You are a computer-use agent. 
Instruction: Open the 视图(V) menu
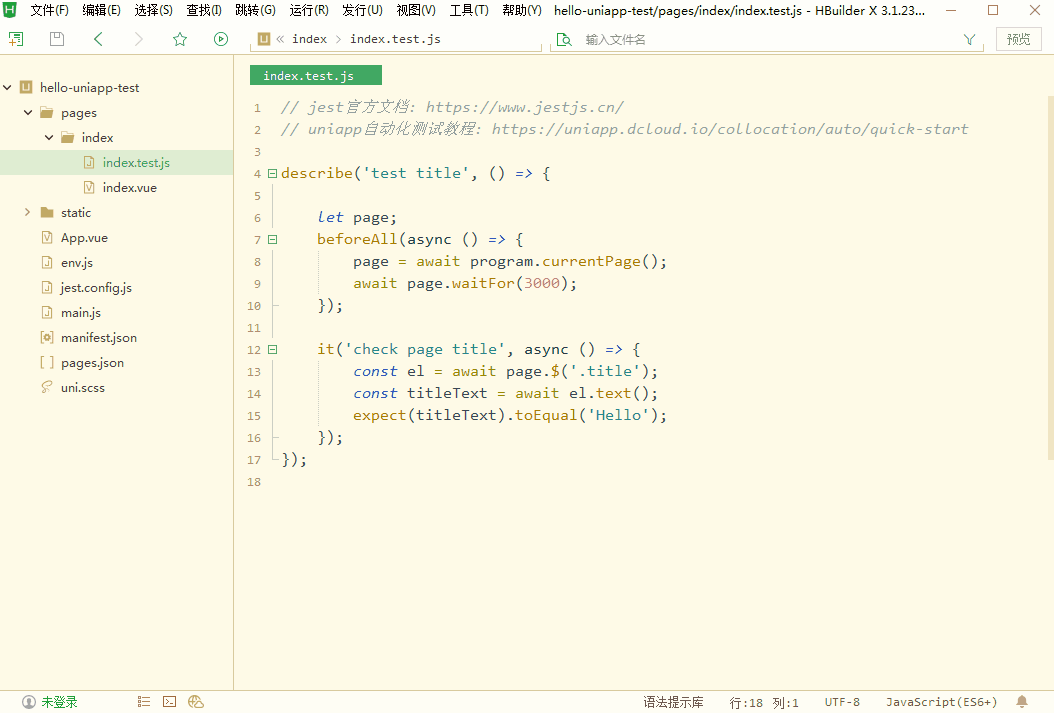pyautogui.click(x=416, y=10)
